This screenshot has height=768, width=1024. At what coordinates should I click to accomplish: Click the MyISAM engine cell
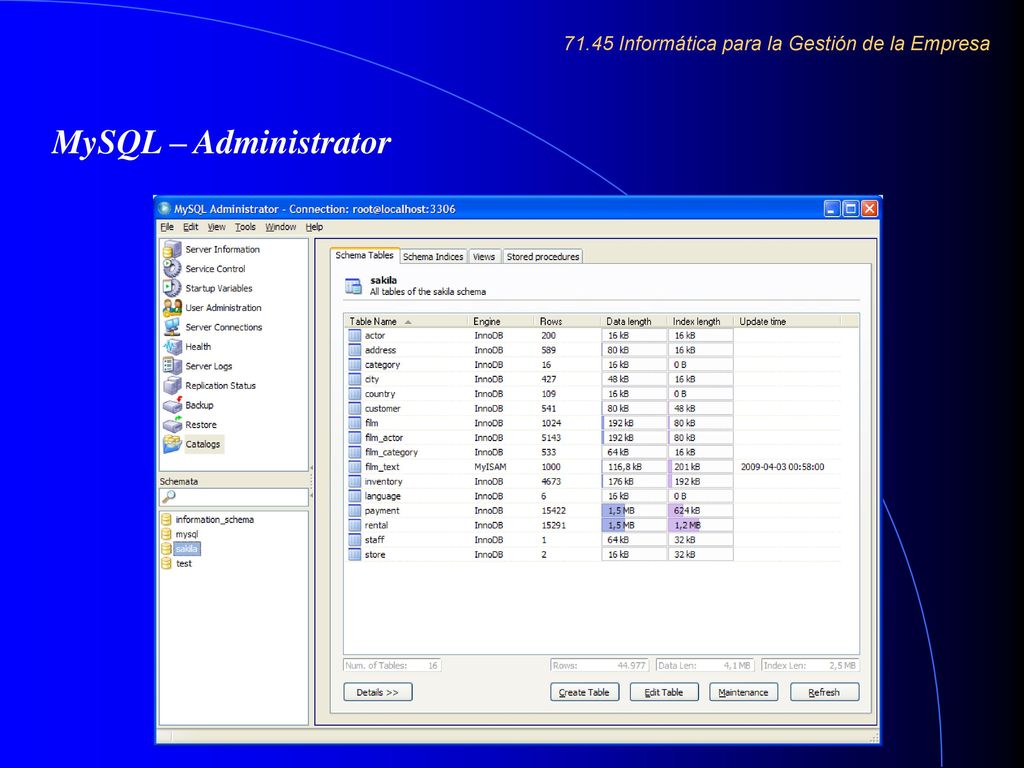pyautogui.click(x=490, y=467)
